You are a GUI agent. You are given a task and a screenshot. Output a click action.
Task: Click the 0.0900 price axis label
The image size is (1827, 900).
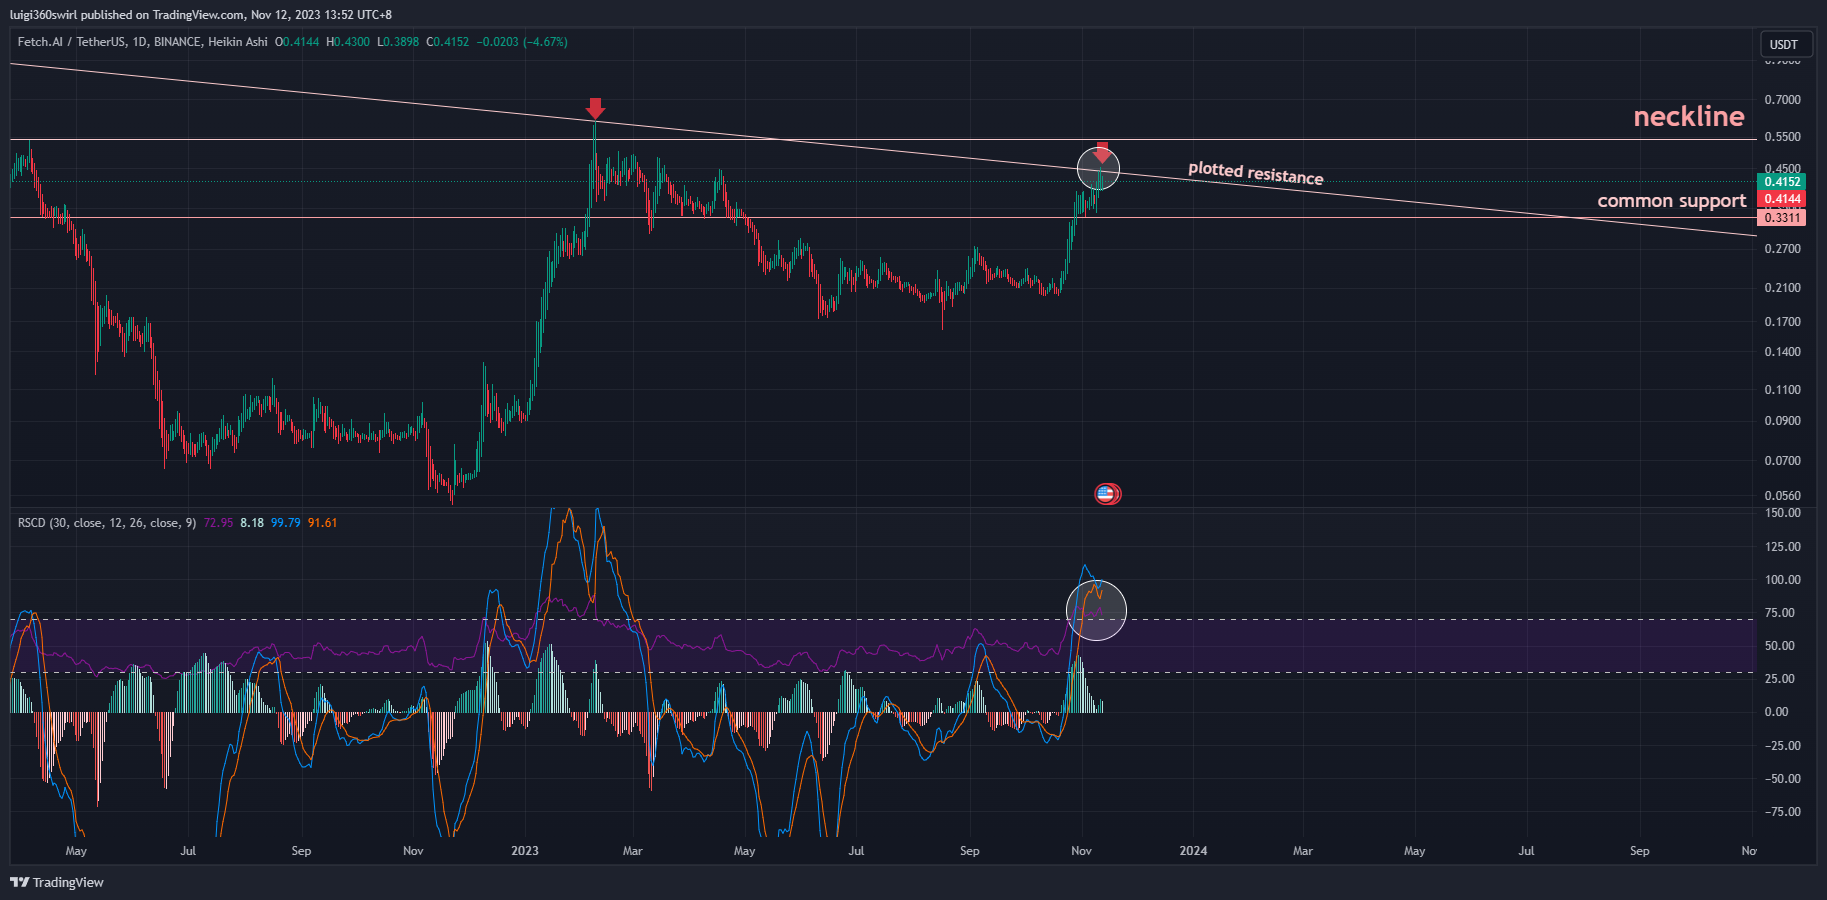click(1782, 421)
